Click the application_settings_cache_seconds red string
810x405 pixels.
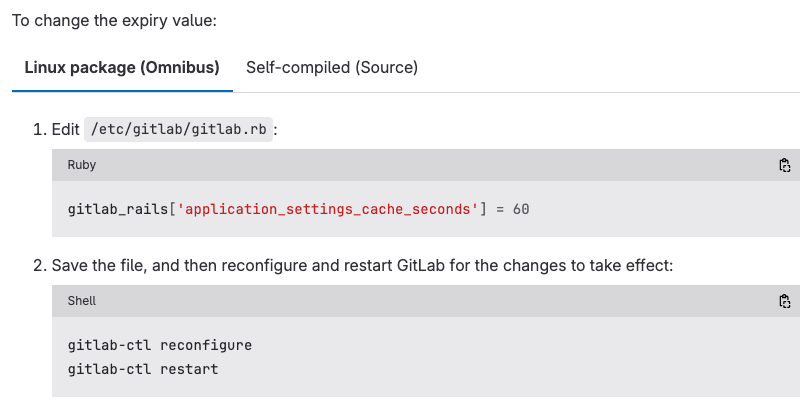327,210
